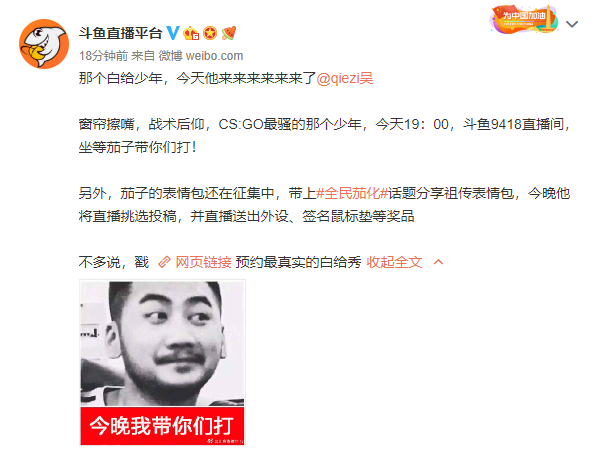
Task: Follow the 网页链接 web link
Action: click(203, 262)
